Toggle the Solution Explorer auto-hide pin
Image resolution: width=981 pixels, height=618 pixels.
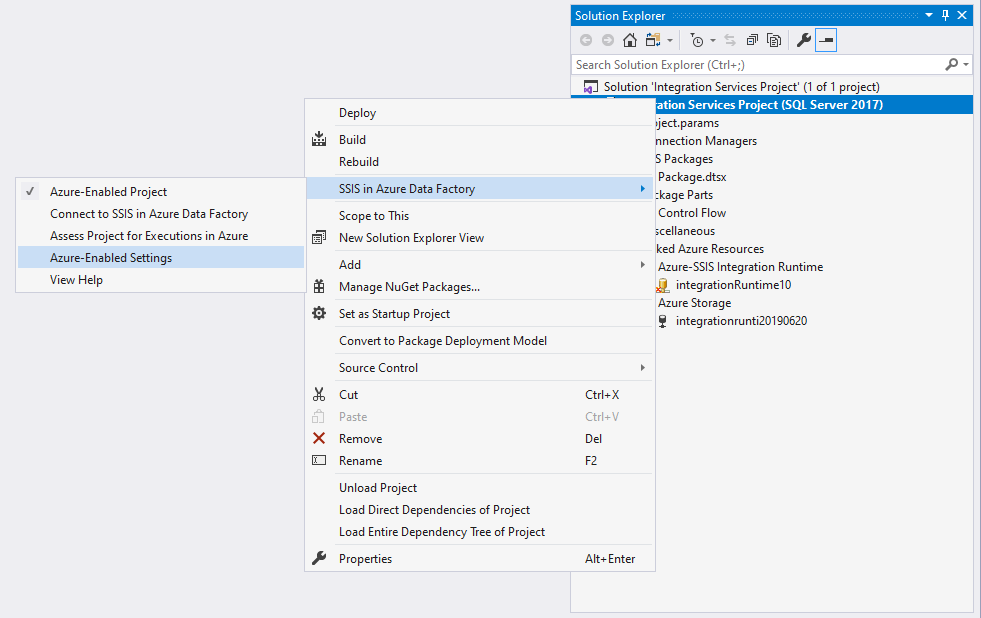(x=944, y=15)
